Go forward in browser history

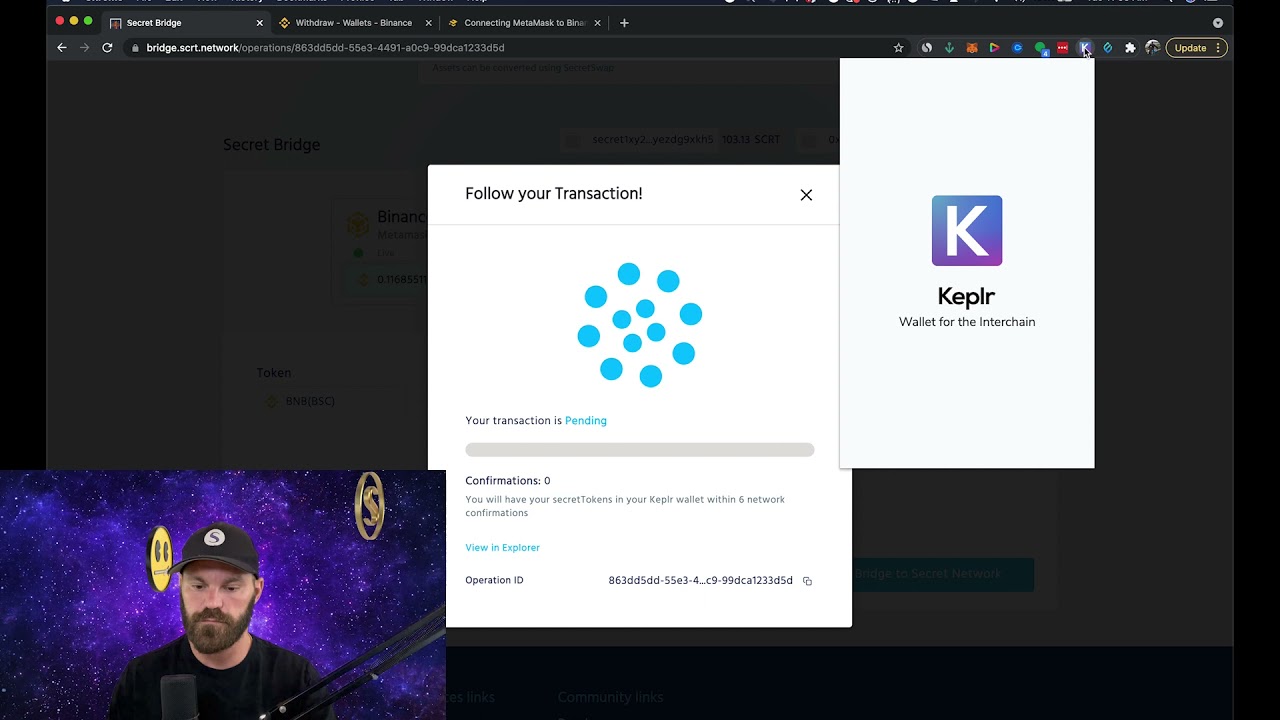pyautogui.click(x=84, y=48)
